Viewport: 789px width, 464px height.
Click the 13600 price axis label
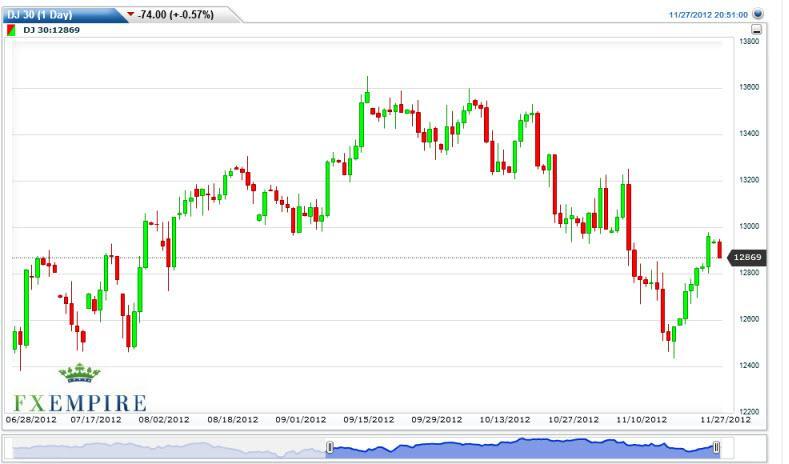[749, 87]
